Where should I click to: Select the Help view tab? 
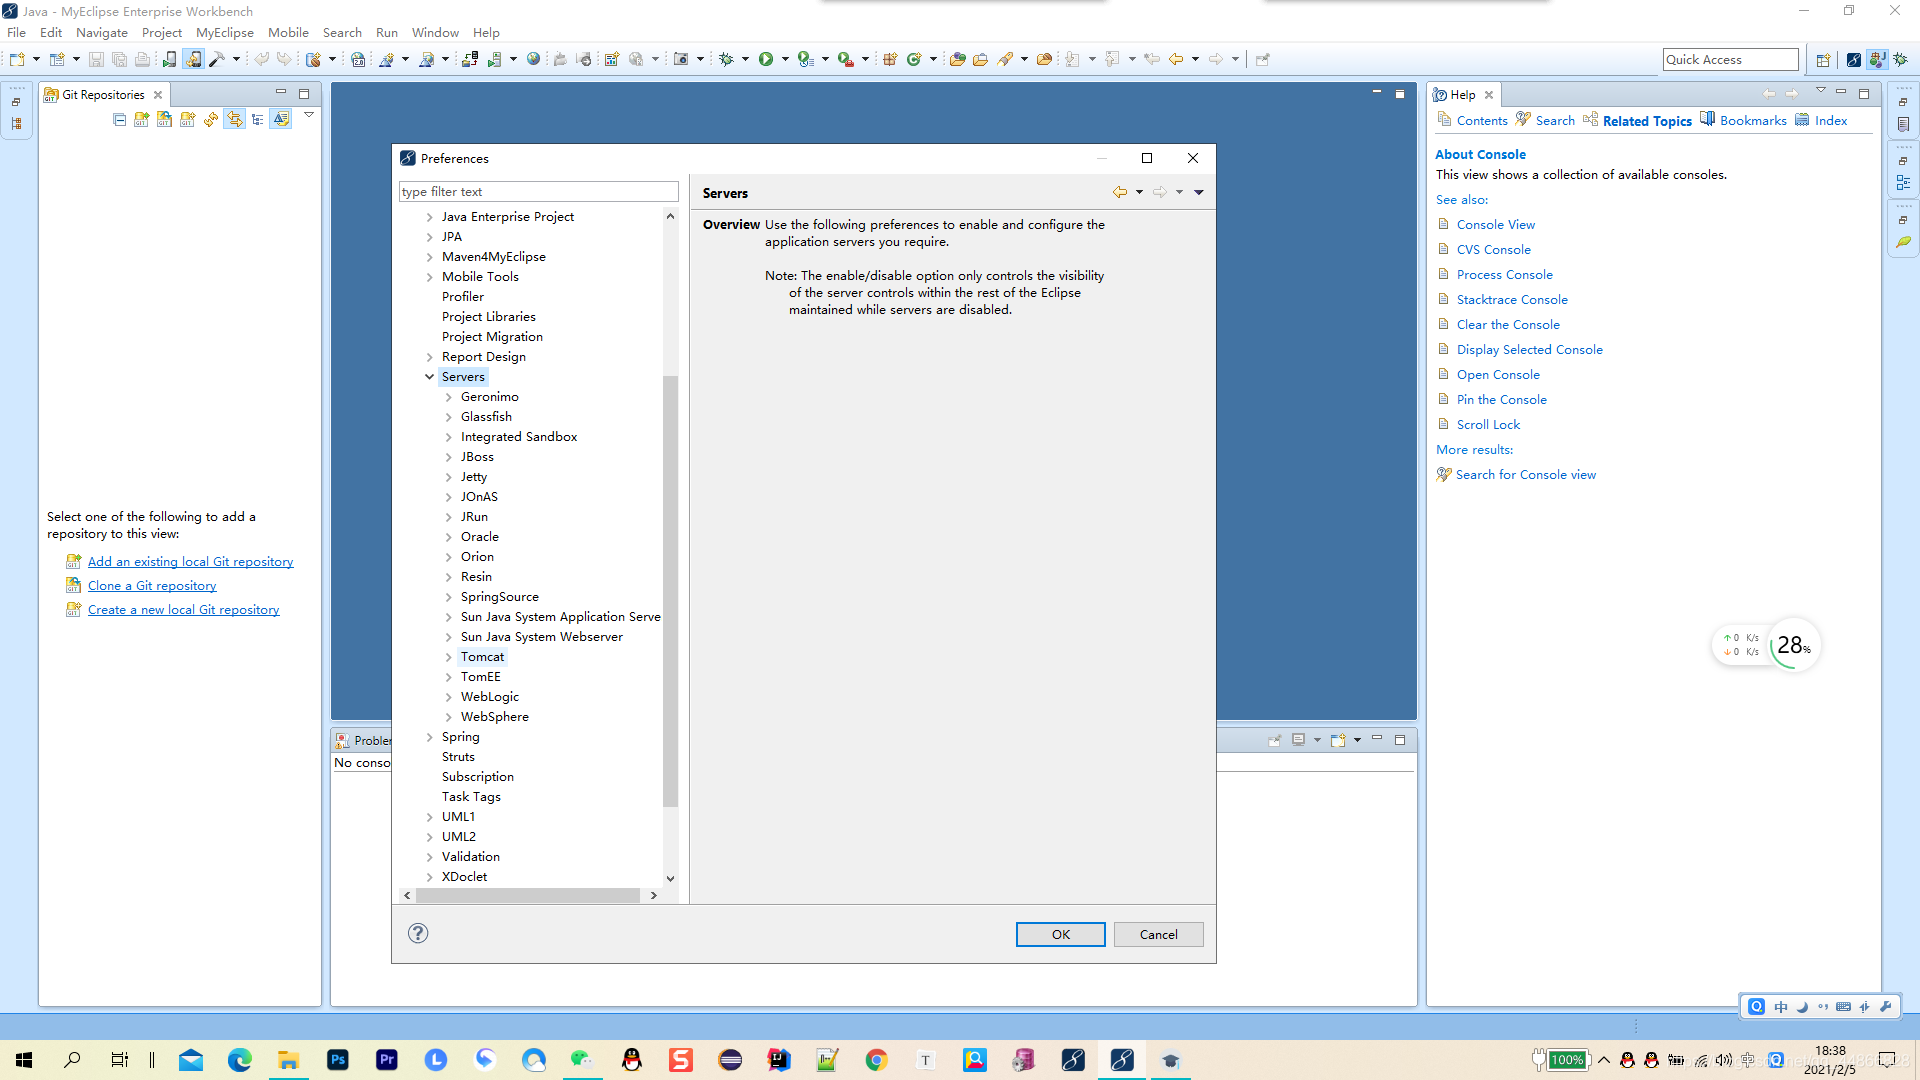click(x=1463, y=95)
